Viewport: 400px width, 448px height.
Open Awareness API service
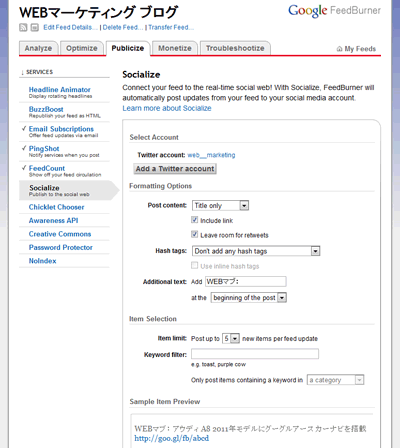(53, 221)
